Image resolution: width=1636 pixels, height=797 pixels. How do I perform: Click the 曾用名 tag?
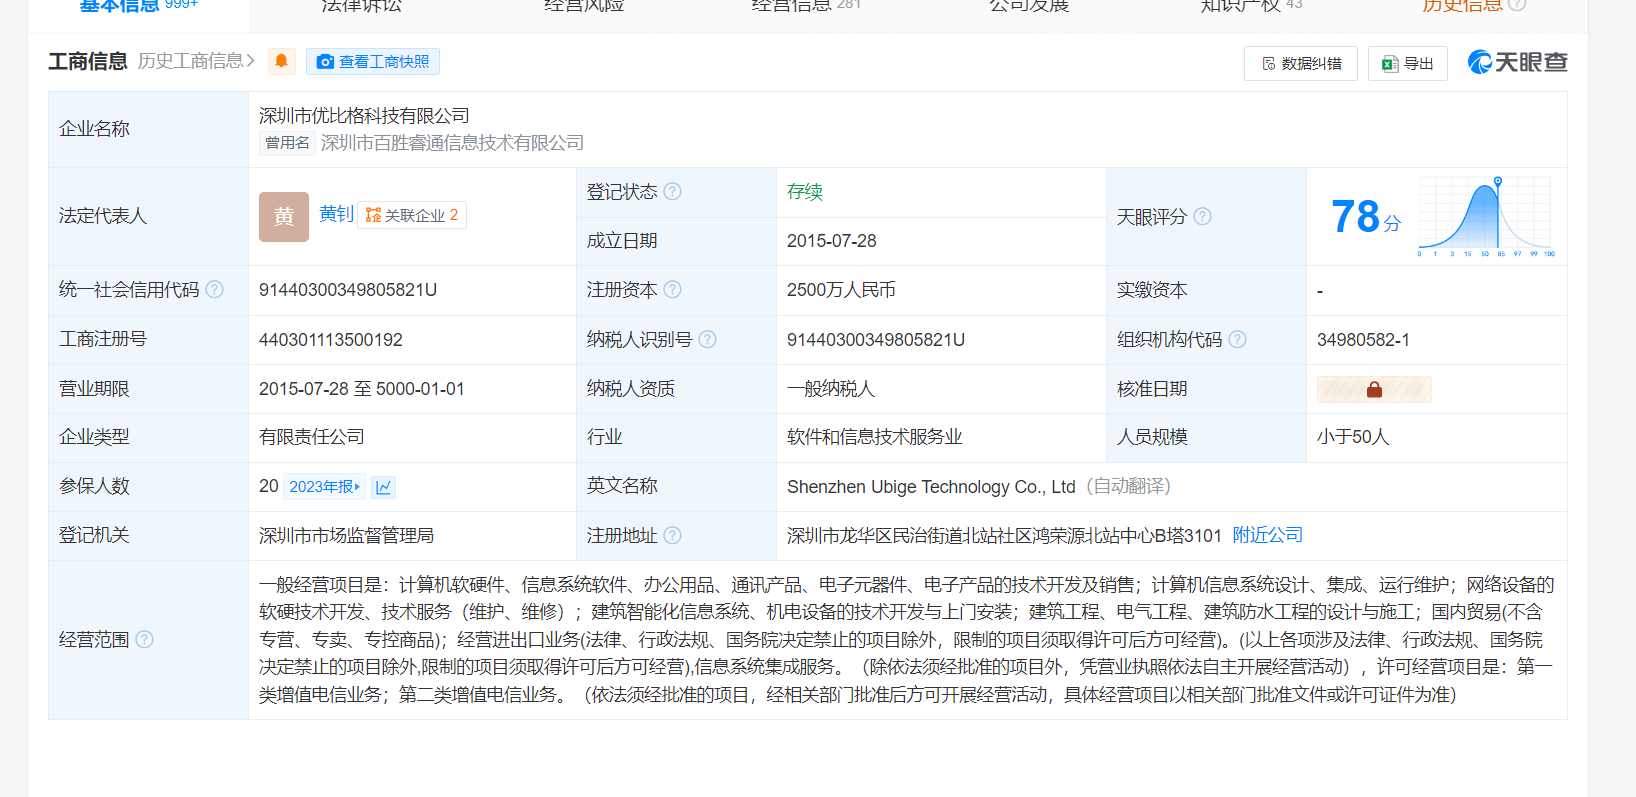(x=287, y=143)
